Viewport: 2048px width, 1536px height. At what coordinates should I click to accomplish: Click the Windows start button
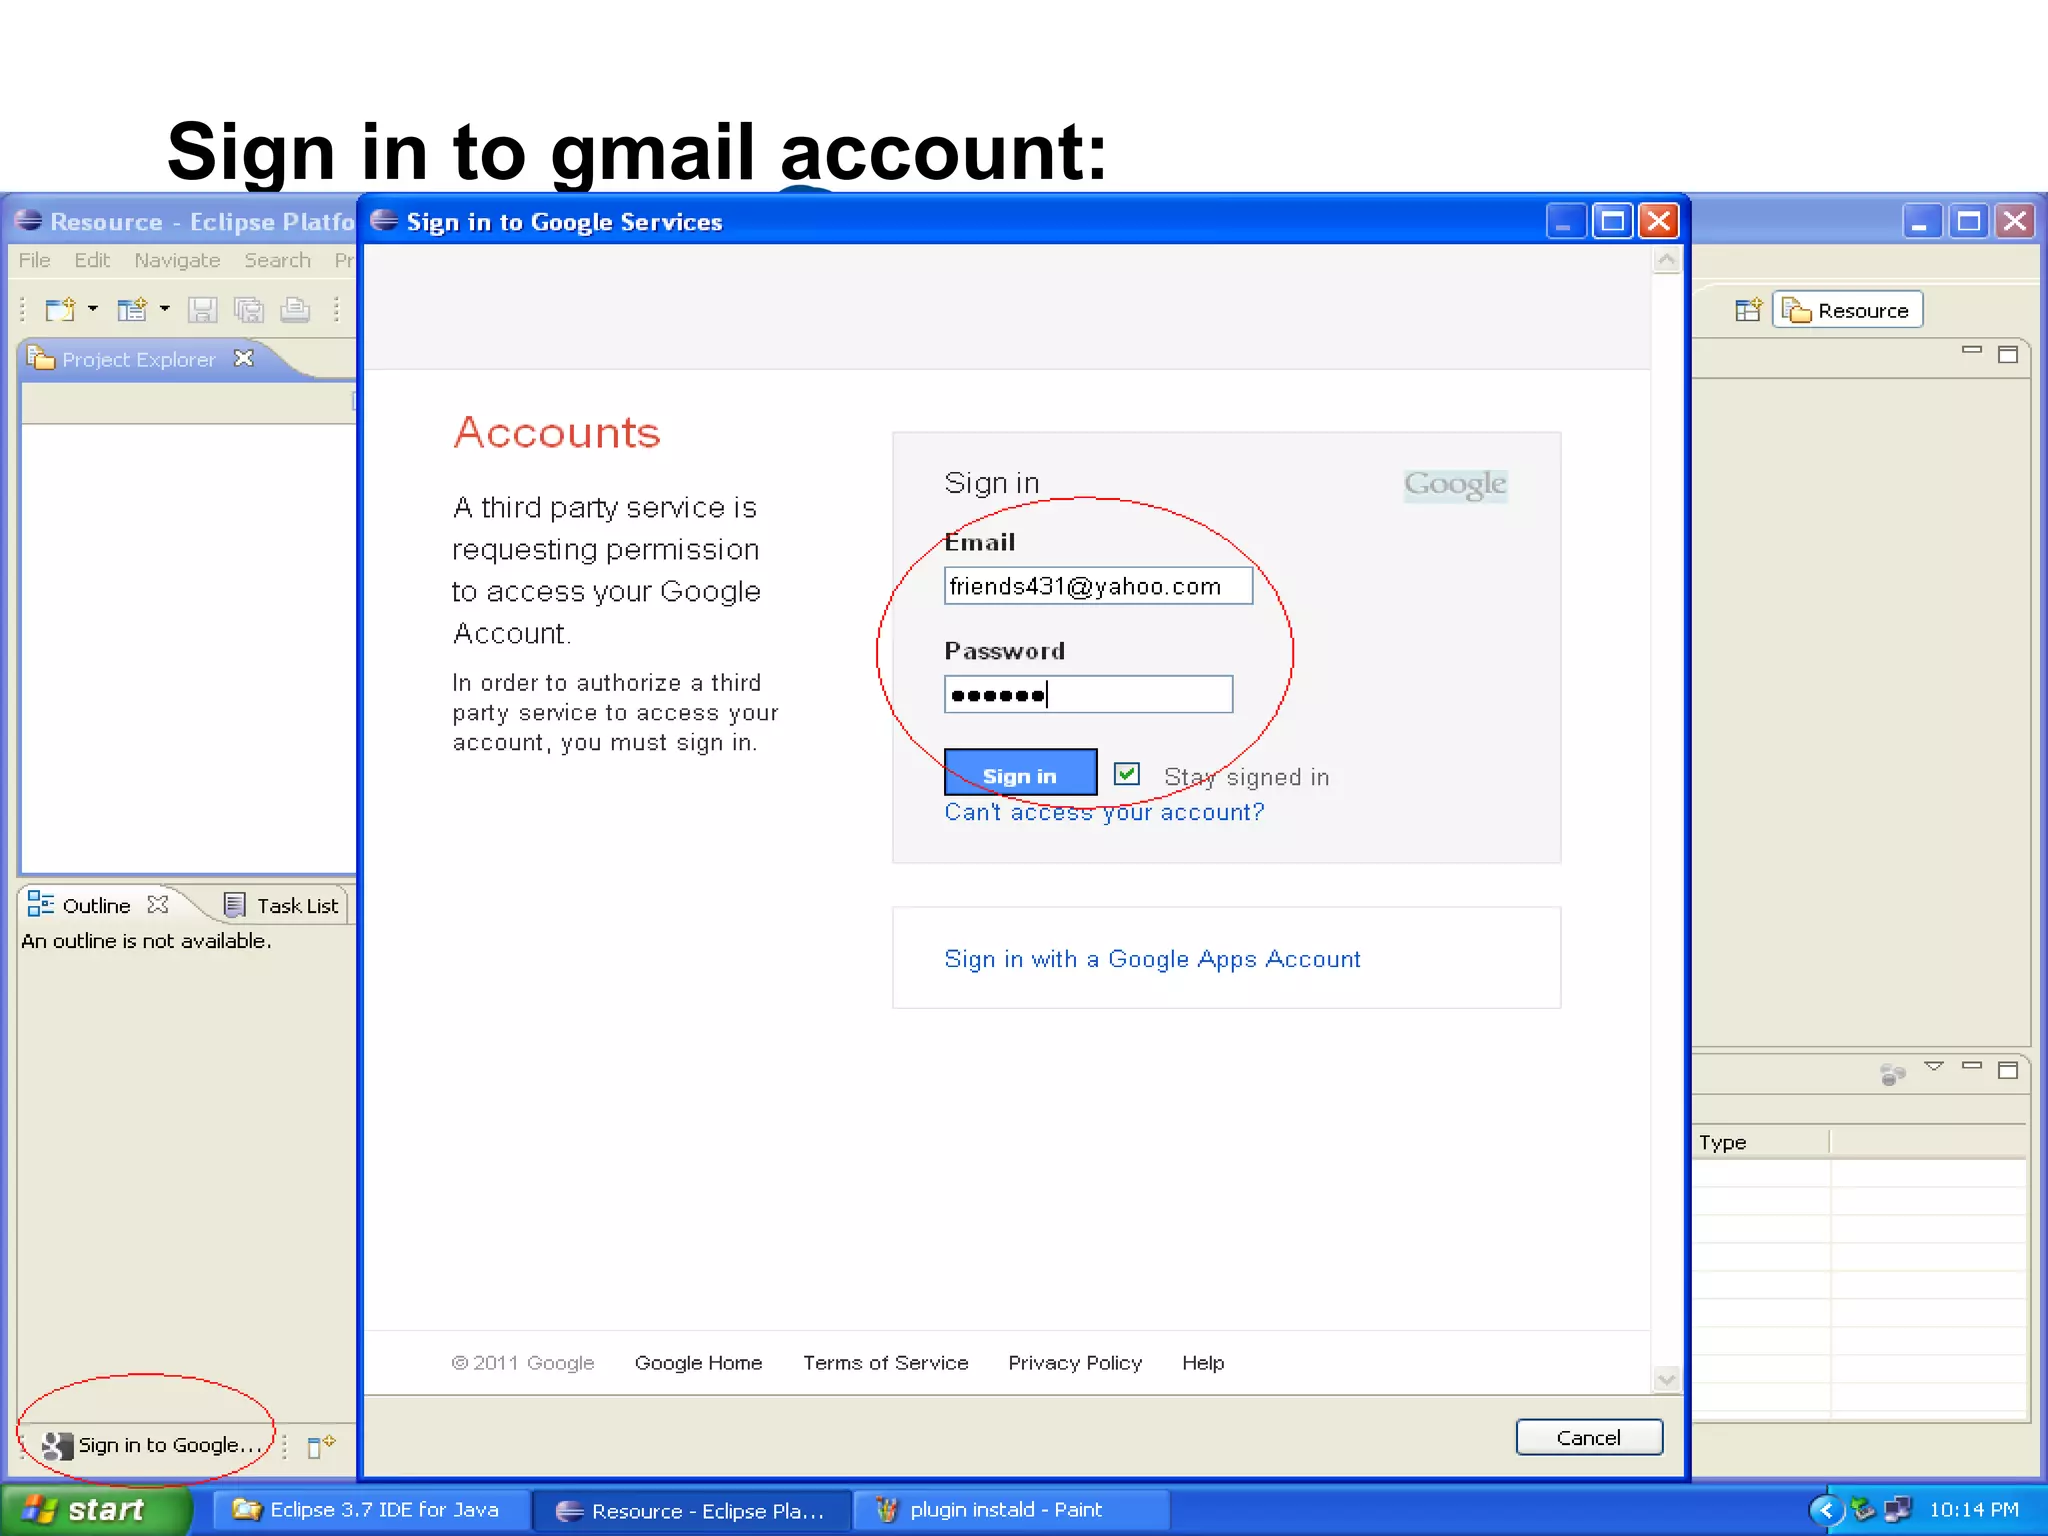(x=95, y=1510)
